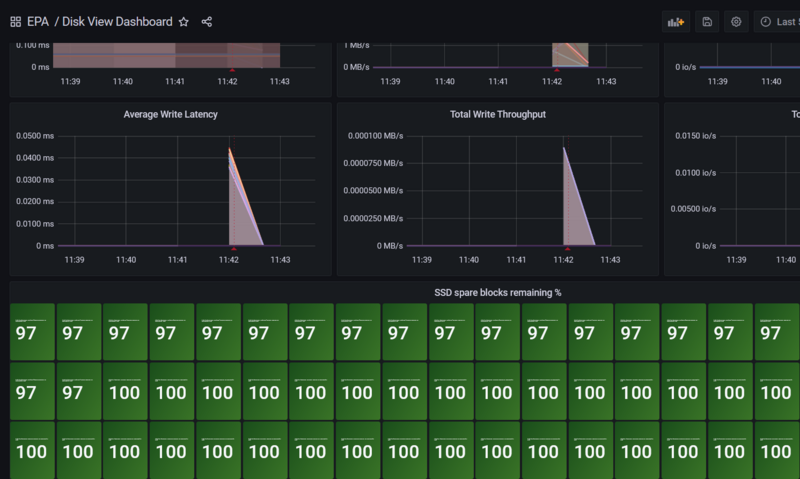Open the EPA folder breadcrumb link

coord(38,22)
